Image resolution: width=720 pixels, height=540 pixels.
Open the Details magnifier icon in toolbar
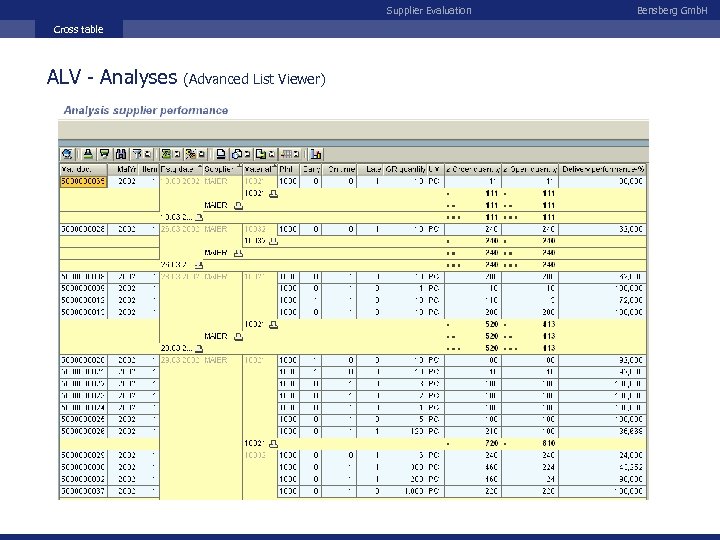[67, 154]
